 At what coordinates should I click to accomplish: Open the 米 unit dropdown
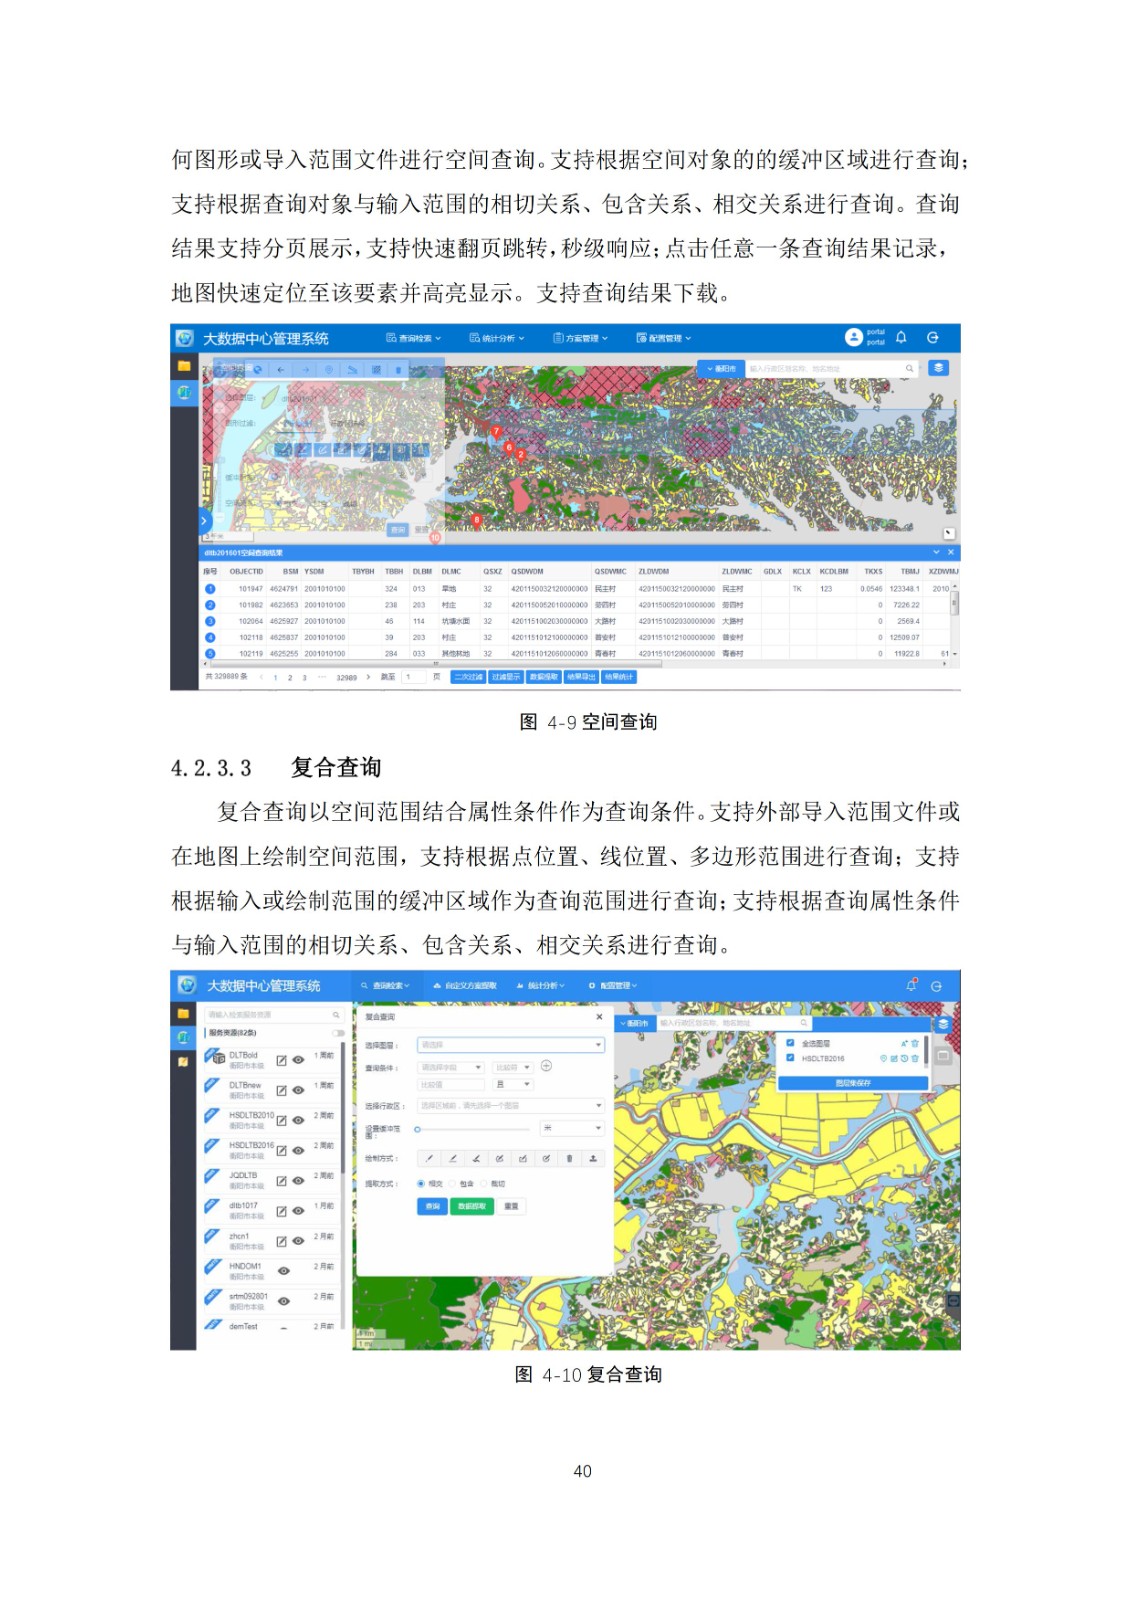coord(572,1128)
